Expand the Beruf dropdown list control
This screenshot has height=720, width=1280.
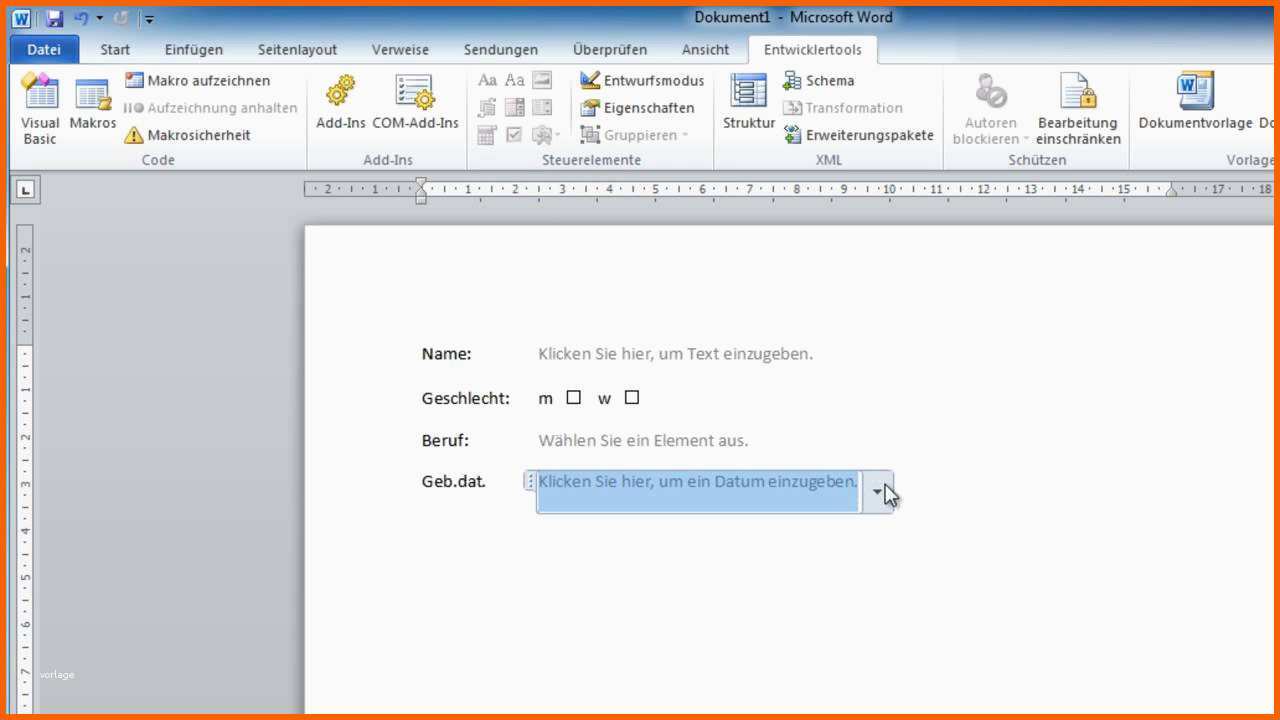[643, 441]
